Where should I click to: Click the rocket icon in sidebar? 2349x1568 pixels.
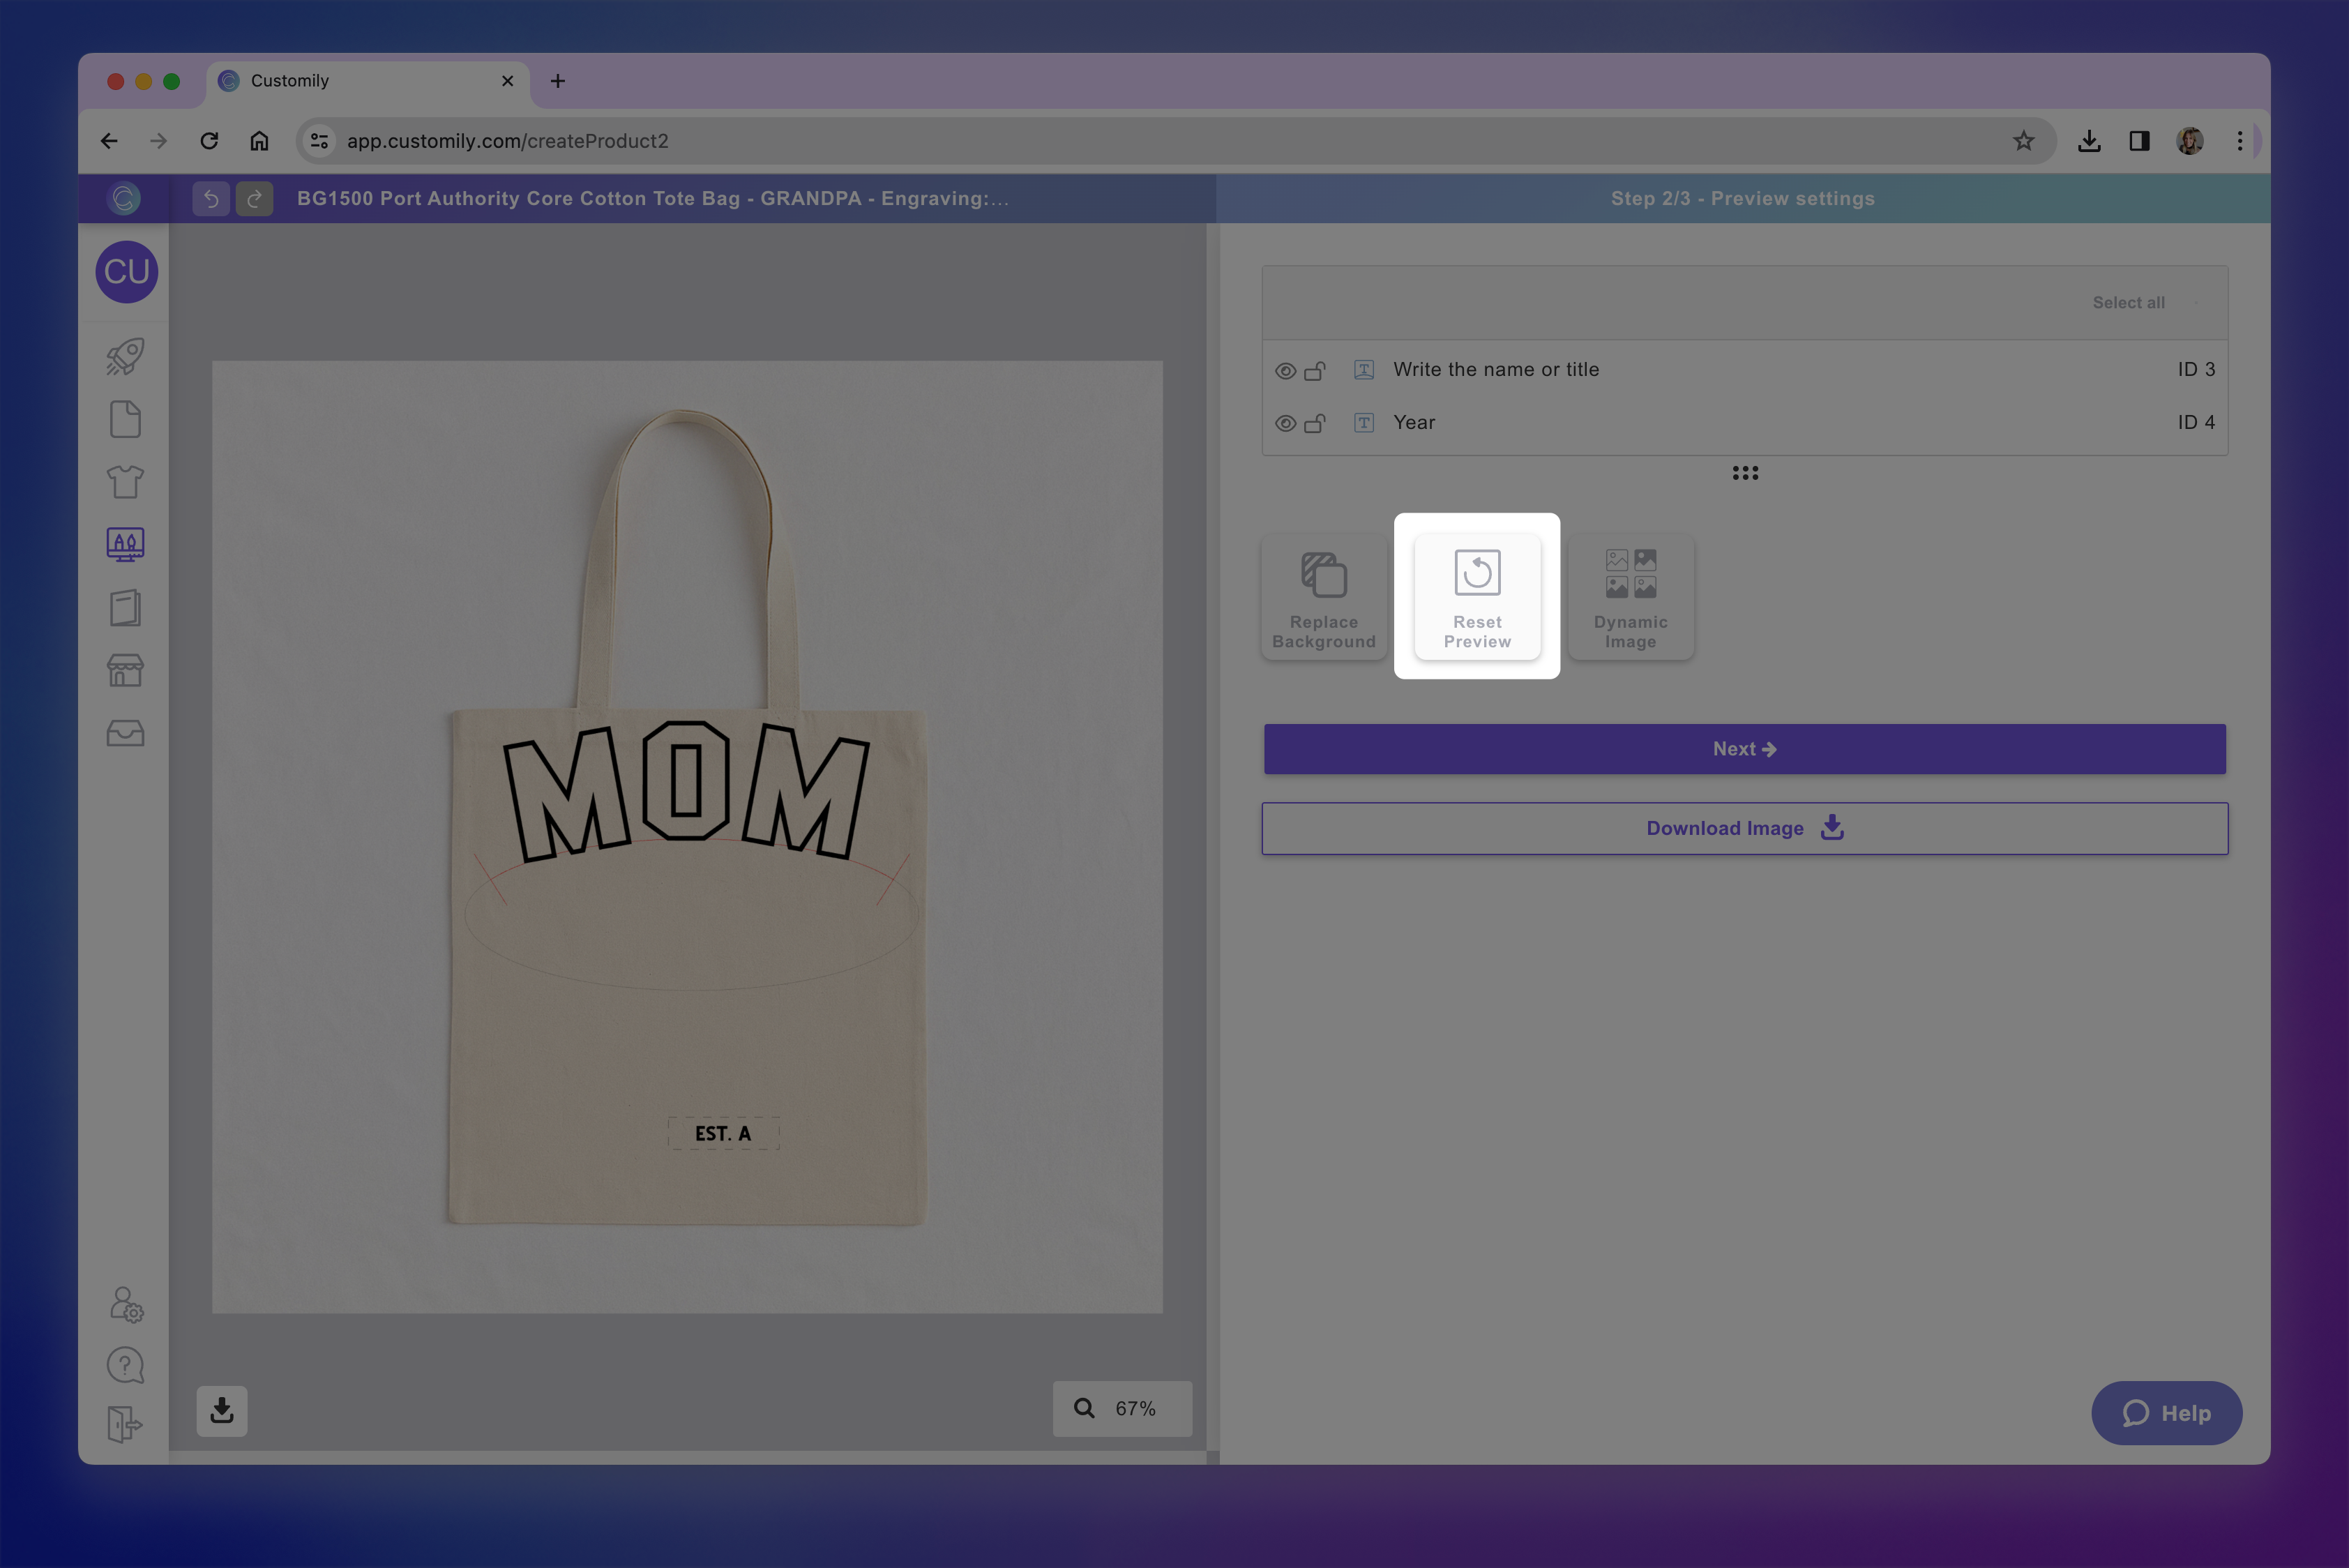coord(125,357)
